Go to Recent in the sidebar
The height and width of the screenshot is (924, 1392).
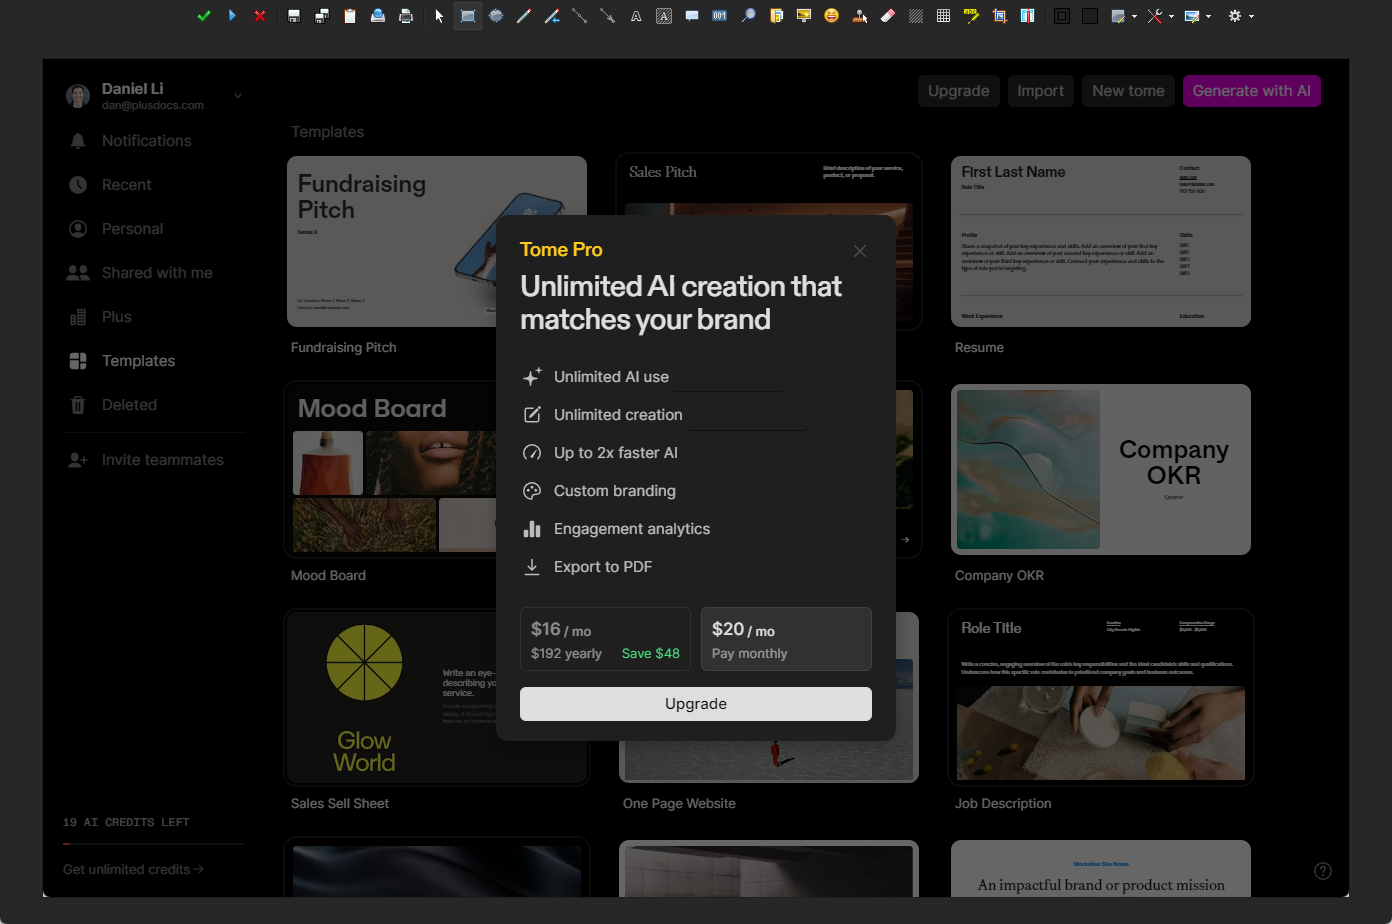(127, 185)
